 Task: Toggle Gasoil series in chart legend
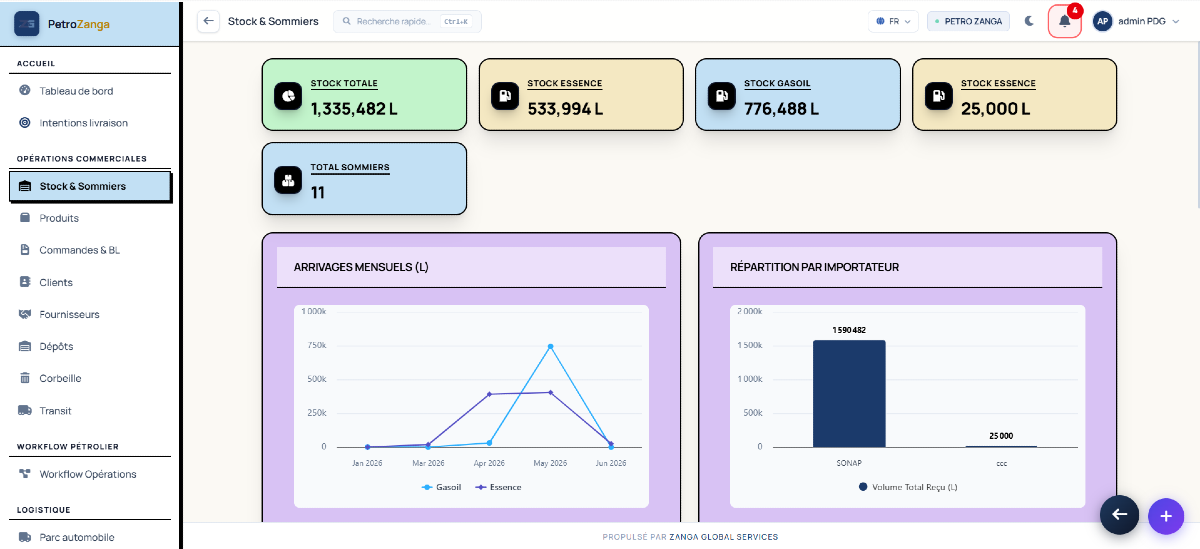pos(441,487)
